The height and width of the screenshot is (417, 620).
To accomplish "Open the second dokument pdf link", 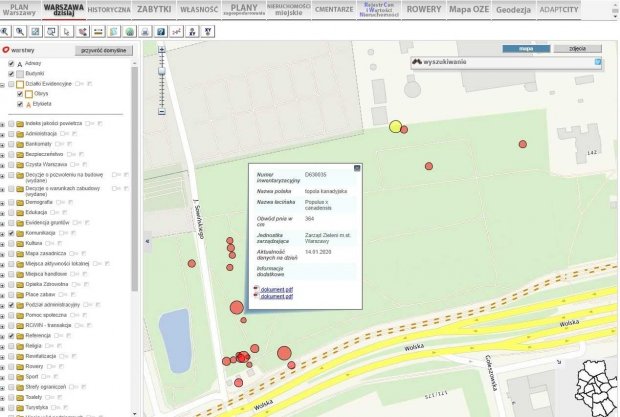I will pos(276,296).
